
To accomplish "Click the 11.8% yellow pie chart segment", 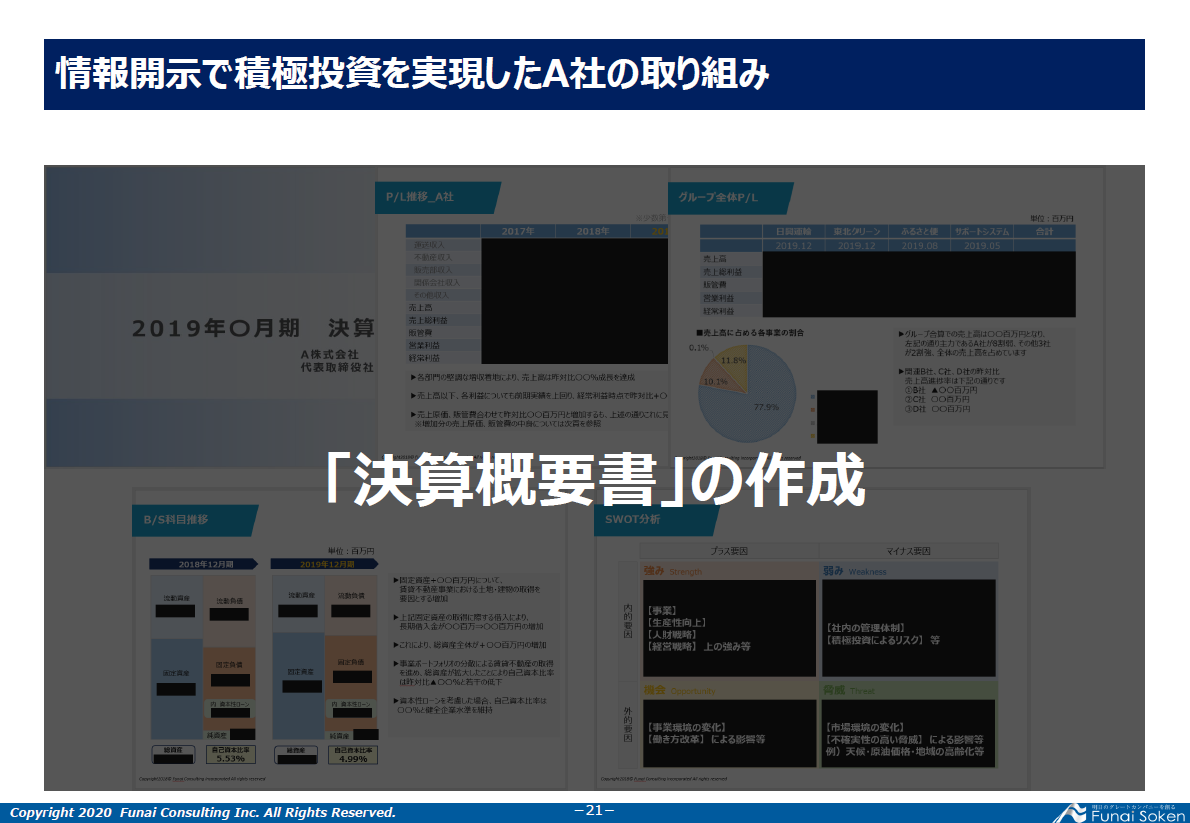I will (x=735, y=362).
